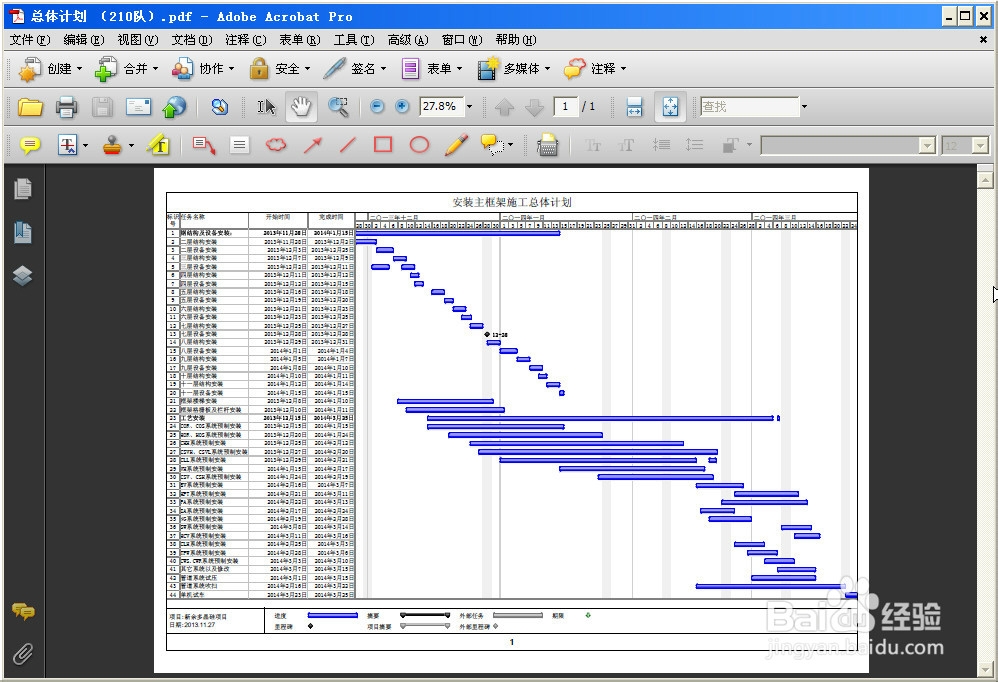Open the Pages panel in sidebar

[23, 189]
